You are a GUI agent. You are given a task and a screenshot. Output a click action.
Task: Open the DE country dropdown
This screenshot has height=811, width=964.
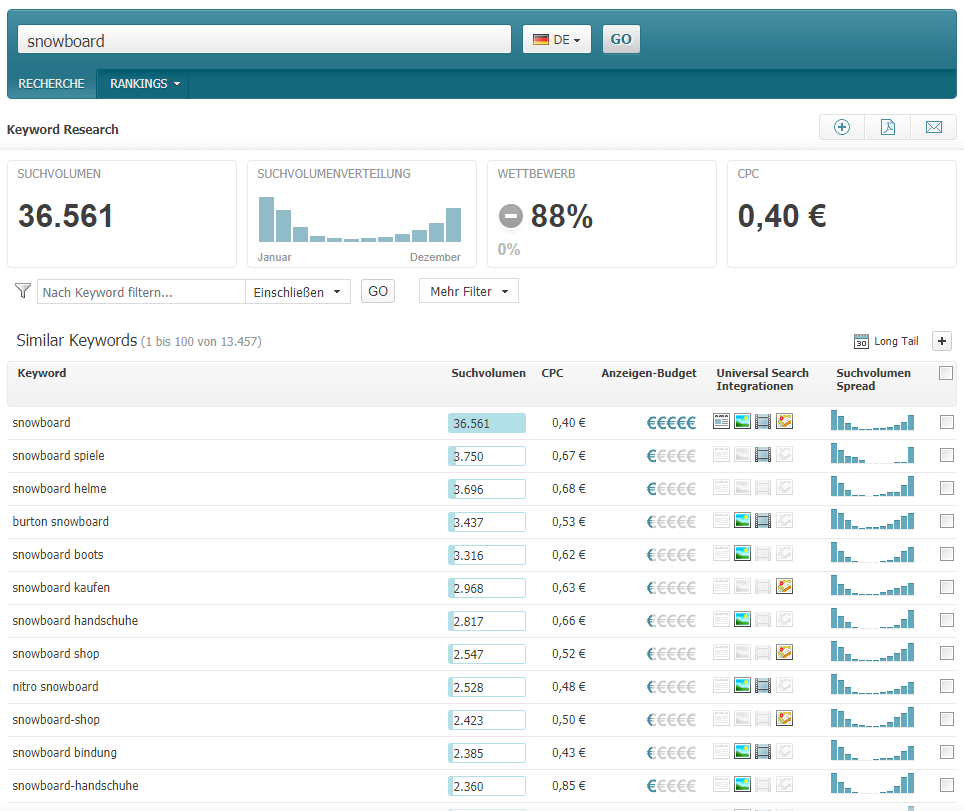(x=556, y=38)
